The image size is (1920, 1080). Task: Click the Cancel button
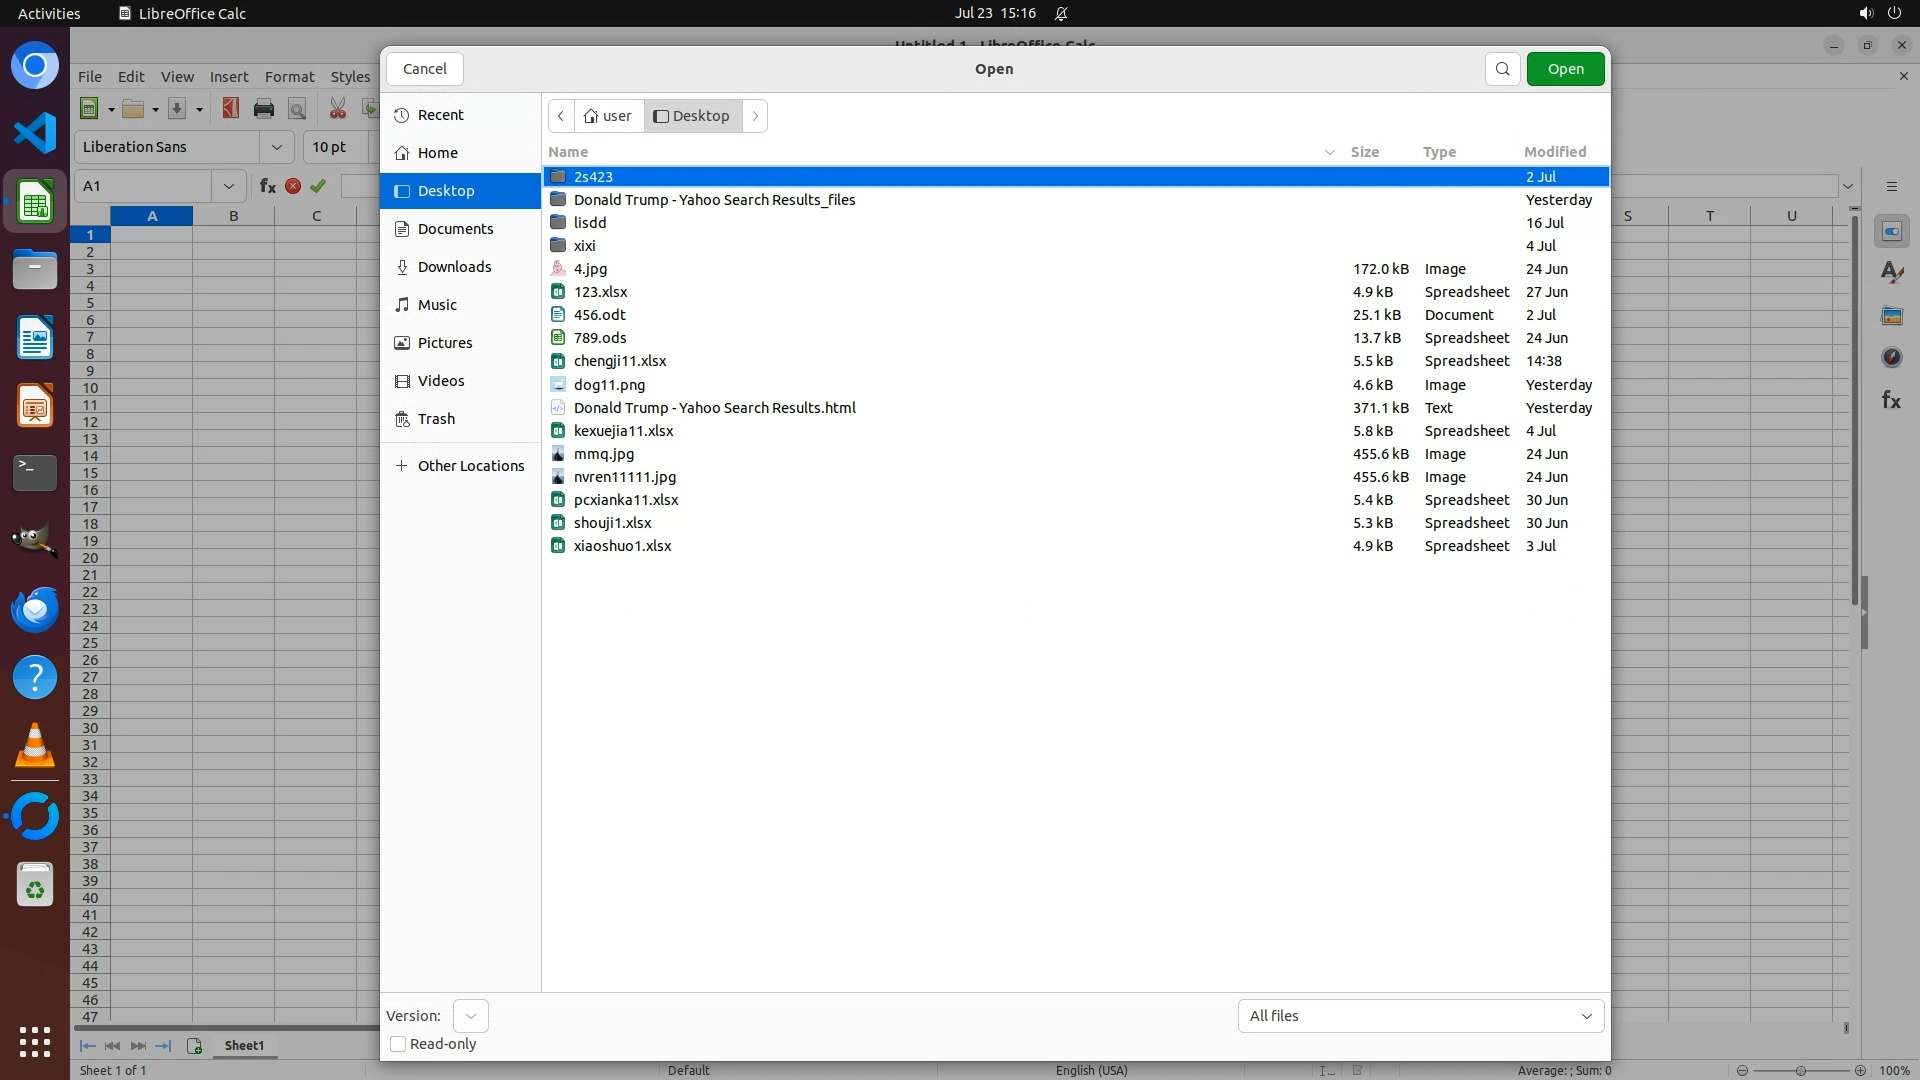tap(424, 69)
